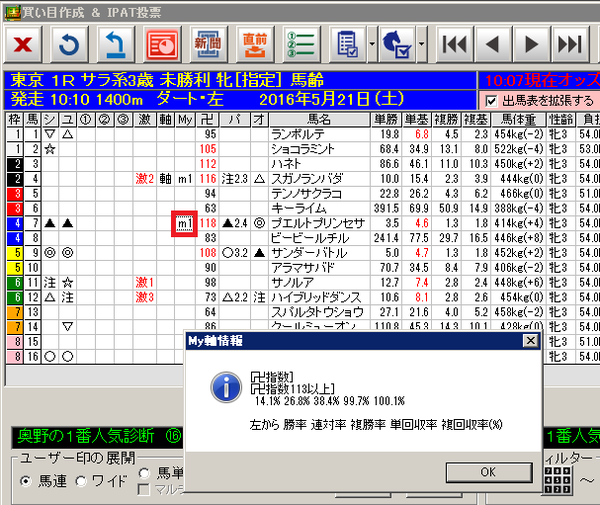Click the blue return arrow toolbar icon
This screenshot has height=505, width=600.
[116, 44]
